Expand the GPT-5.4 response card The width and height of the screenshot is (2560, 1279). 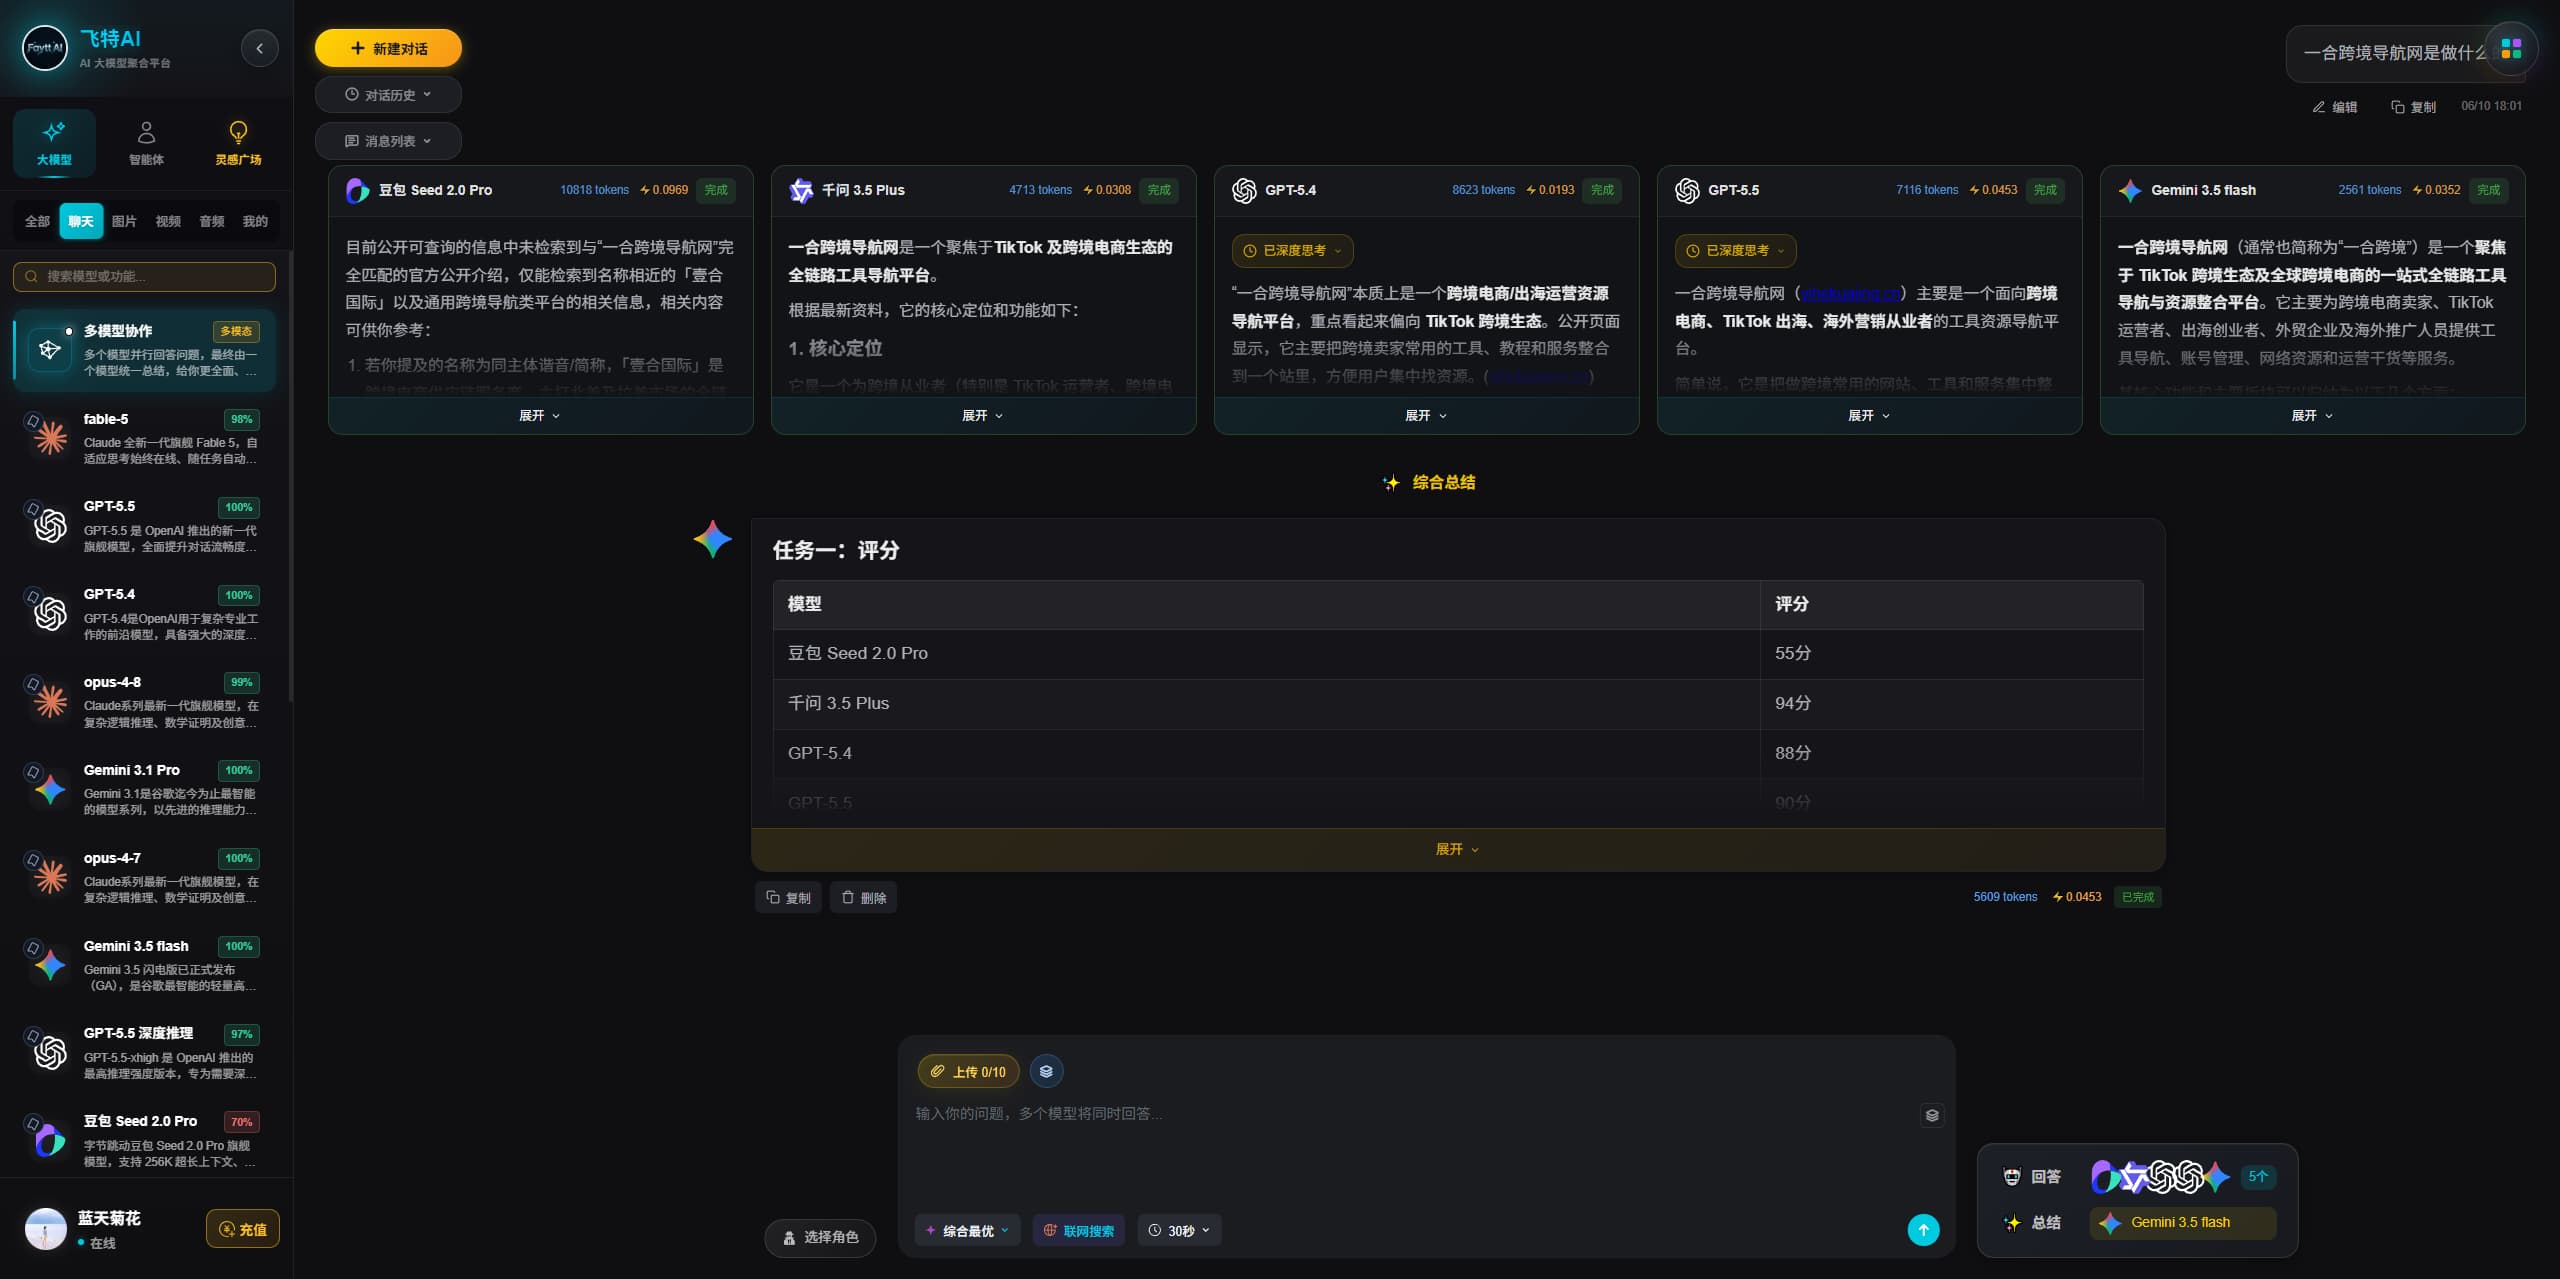[1426, 415]
